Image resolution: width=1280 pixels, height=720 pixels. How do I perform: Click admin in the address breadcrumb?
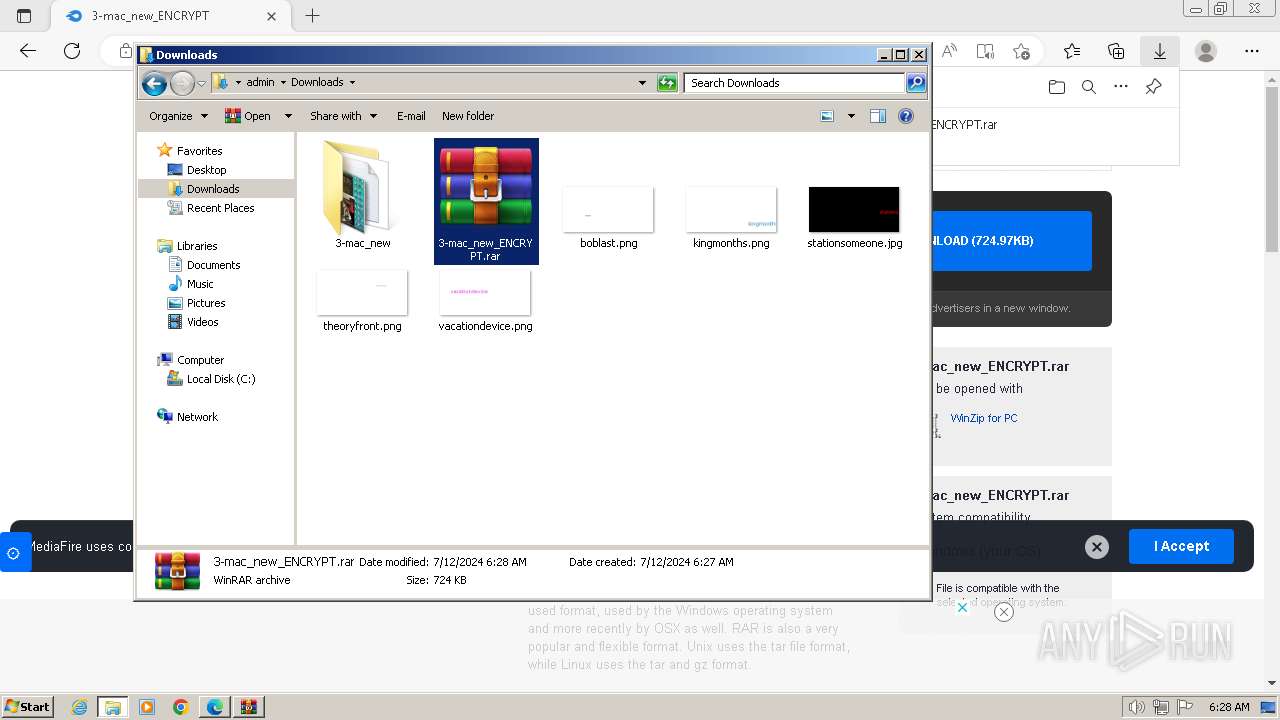point(260,83)
